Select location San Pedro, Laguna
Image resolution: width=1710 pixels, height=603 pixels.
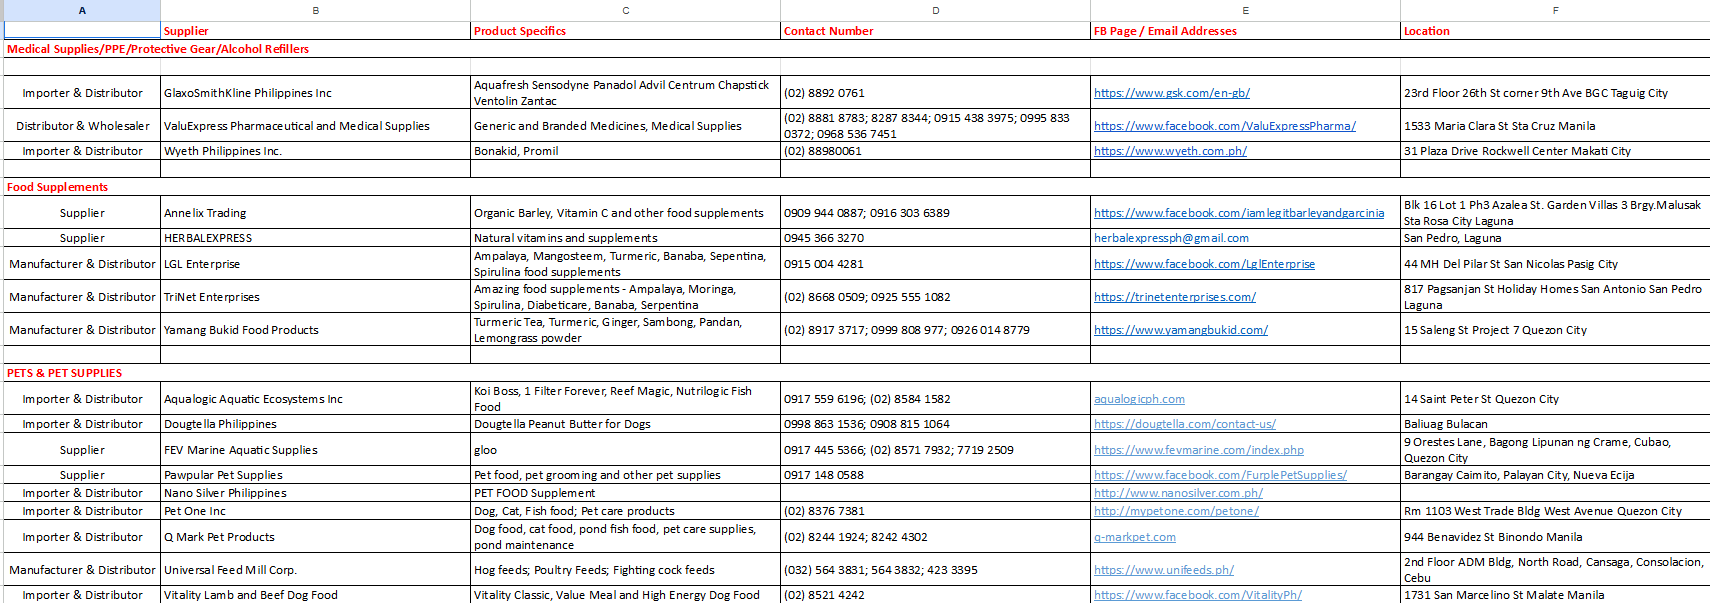point(1555,238)
